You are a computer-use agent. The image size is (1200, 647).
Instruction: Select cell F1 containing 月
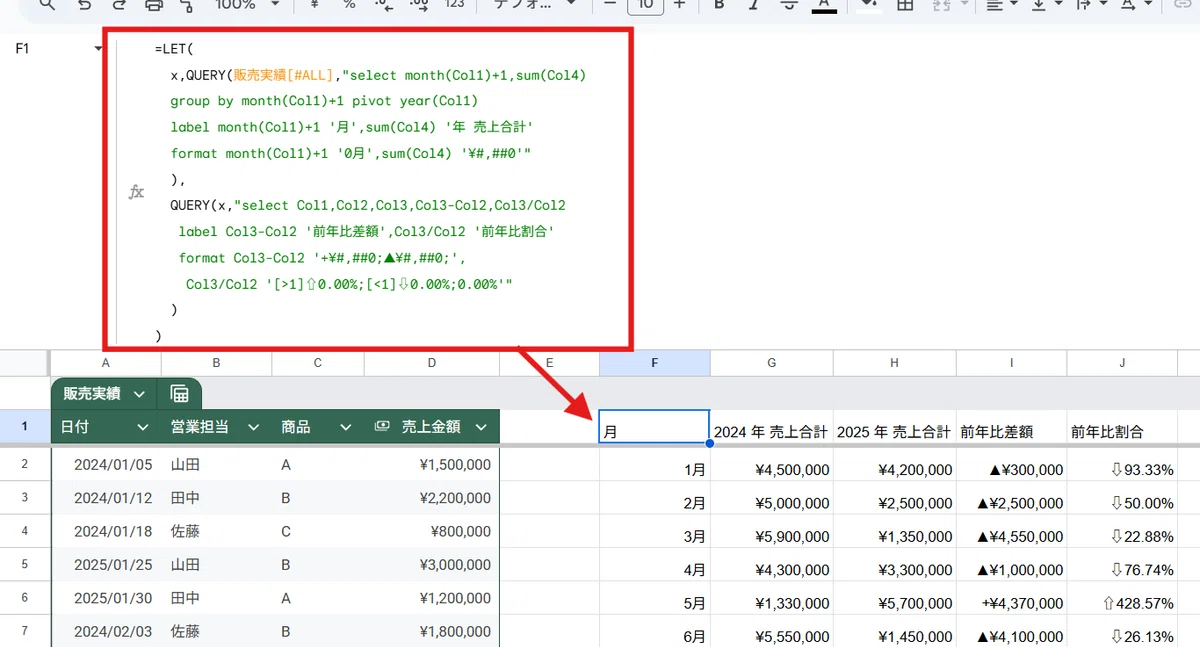[655, 427]
